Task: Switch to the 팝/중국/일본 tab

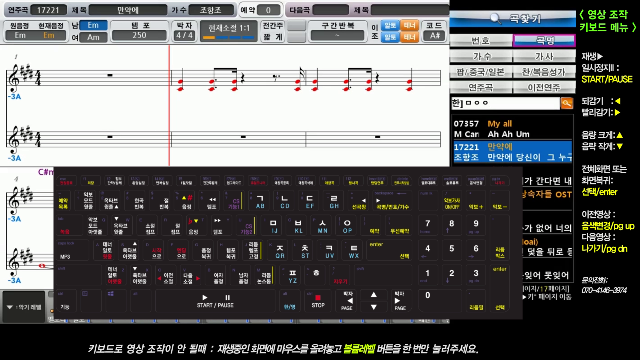Action: [481, 72]
